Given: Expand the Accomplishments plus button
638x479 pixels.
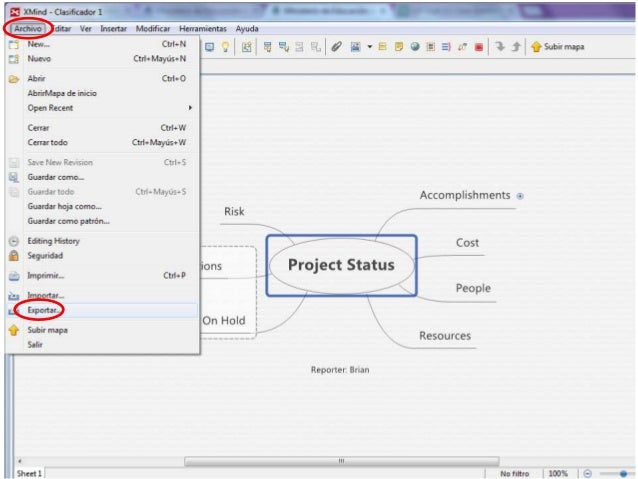Looking at the screenshot, I should tap(520, 196).
